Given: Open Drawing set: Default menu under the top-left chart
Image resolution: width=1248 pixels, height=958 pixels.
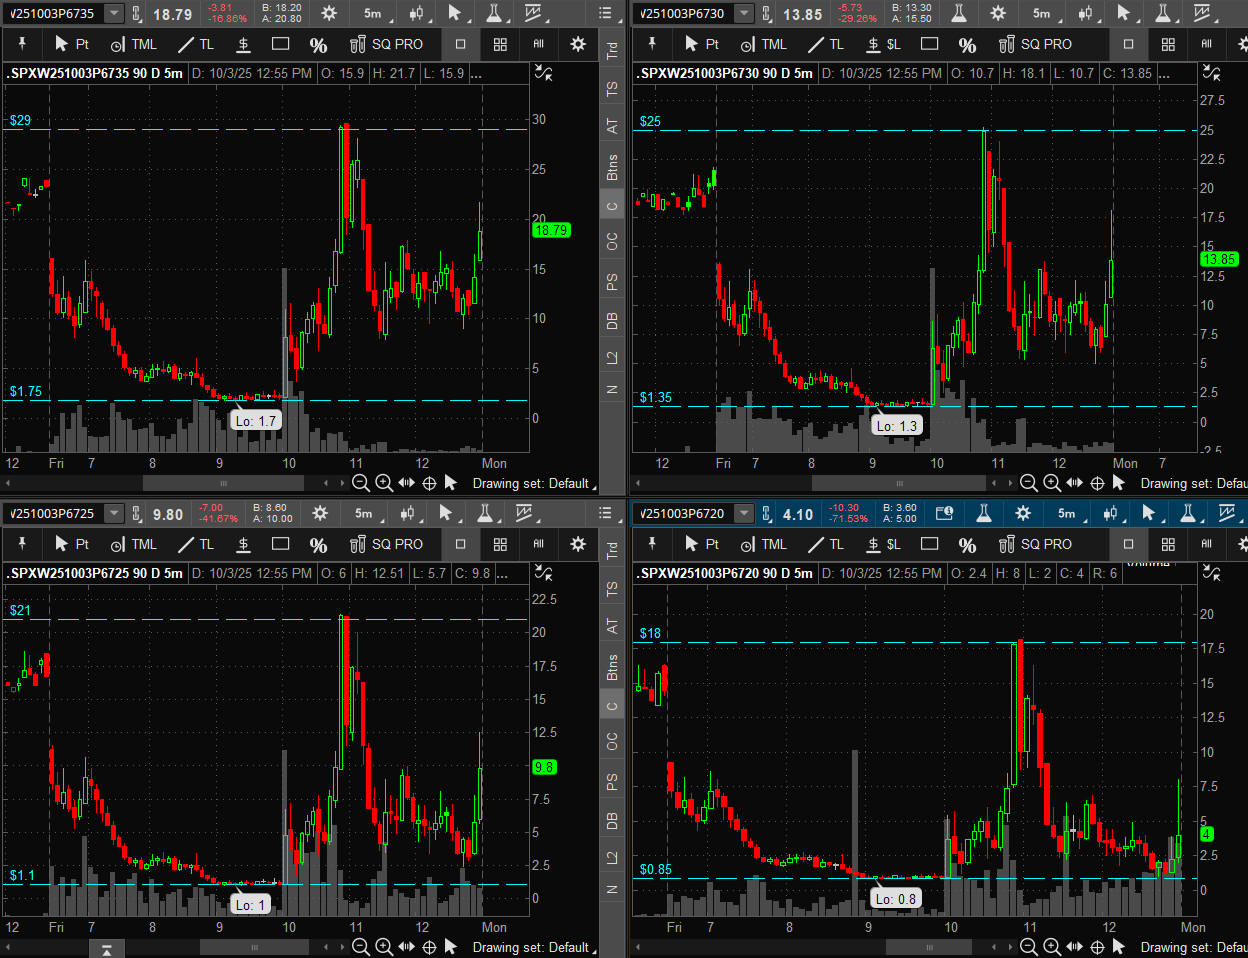Looking at the screenshot, I should click(532, 484).
